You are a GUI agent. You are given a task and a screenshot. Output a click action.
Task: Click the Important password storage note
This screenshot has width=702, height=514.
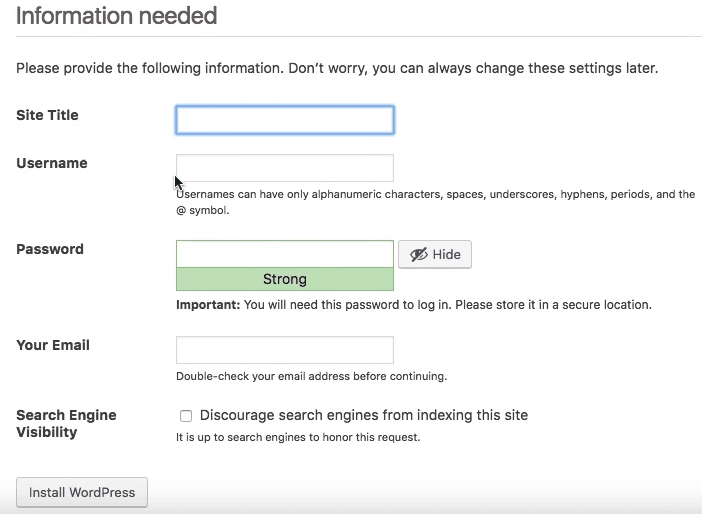(414, 305)
